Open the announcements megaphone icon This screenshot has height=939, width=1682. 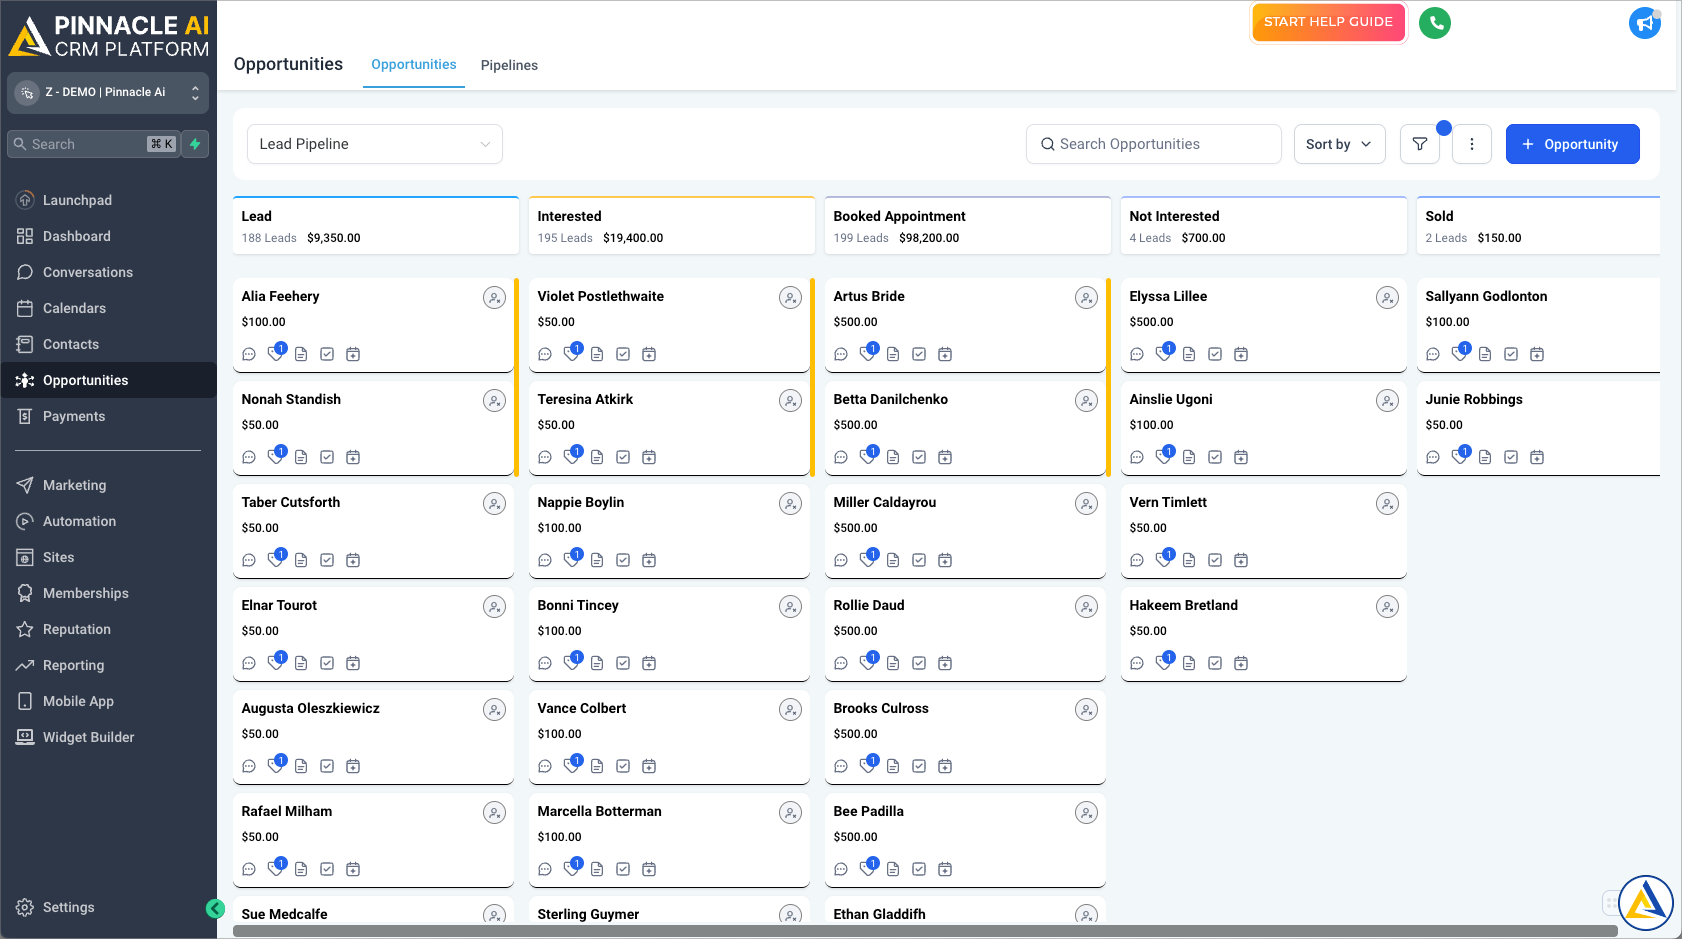pos(1644,22)
